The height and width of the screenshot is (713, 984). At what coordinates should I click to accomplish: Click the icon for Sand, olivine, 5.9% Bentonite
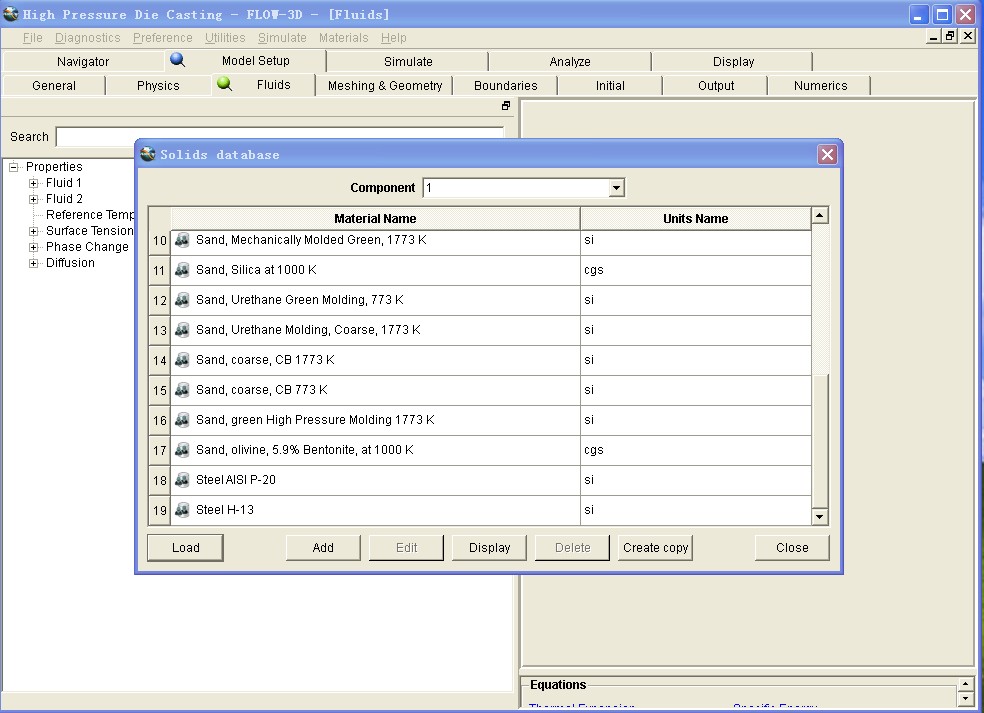click(182, 450)
